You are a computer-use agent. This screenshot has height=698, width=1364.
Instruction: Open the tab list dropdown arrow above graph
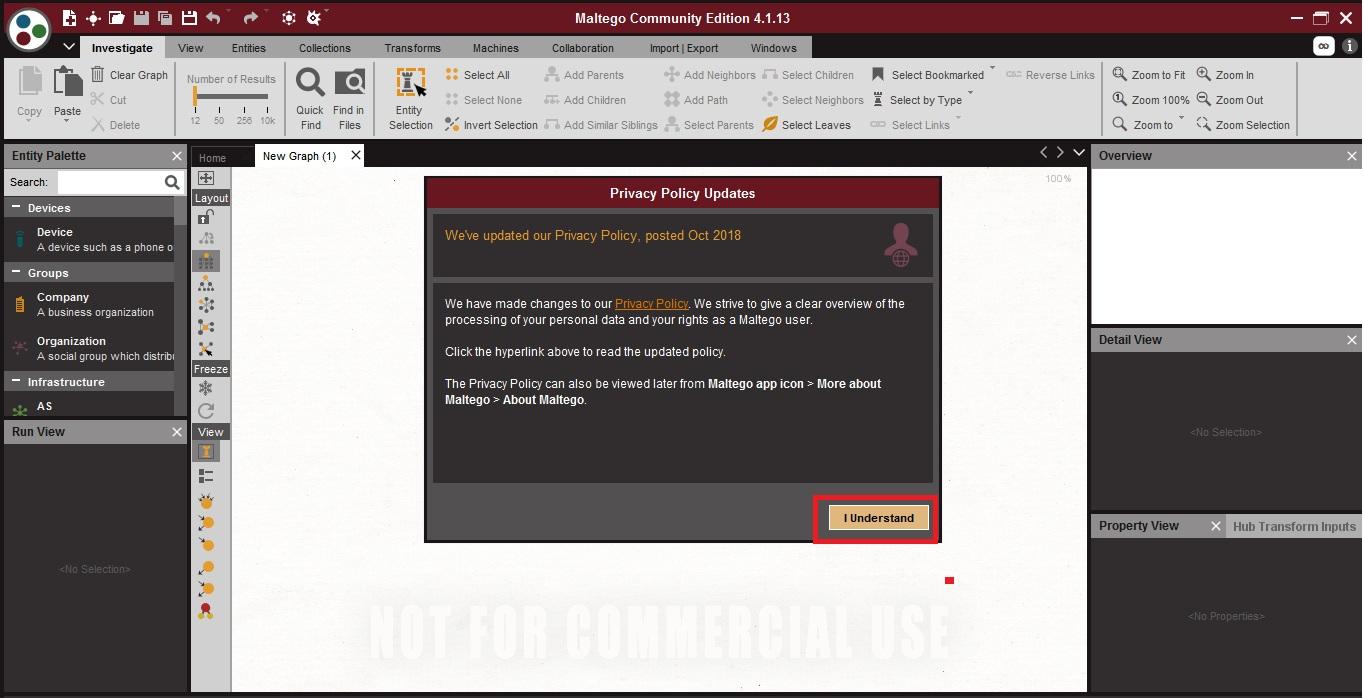(x=1078, y=152)
